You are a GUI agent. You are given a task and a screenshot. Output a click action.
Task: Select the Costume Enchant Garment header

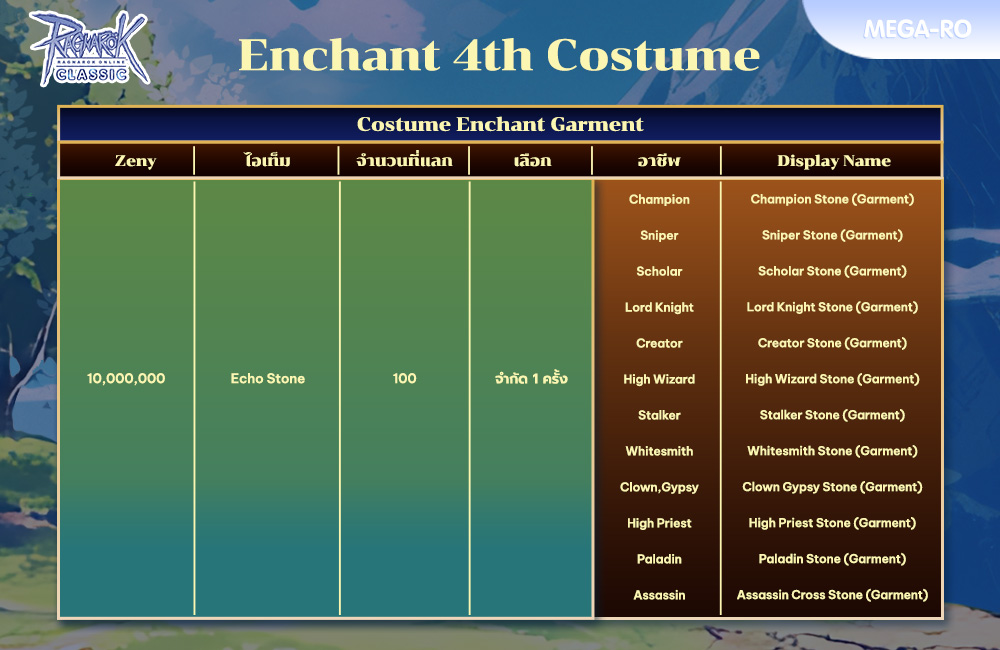tap(500, 124)
